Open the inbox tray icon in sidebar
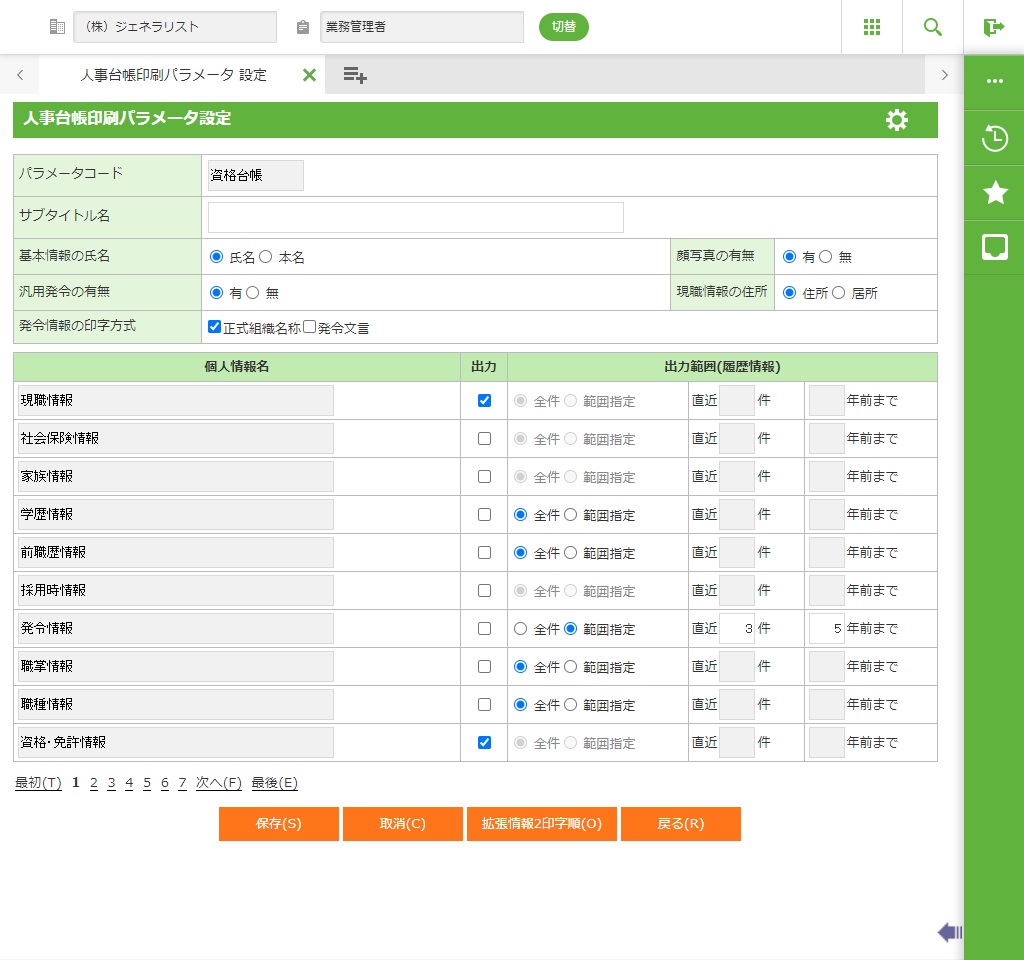The width and height of the screenshot is (1024, 960). 995,247
